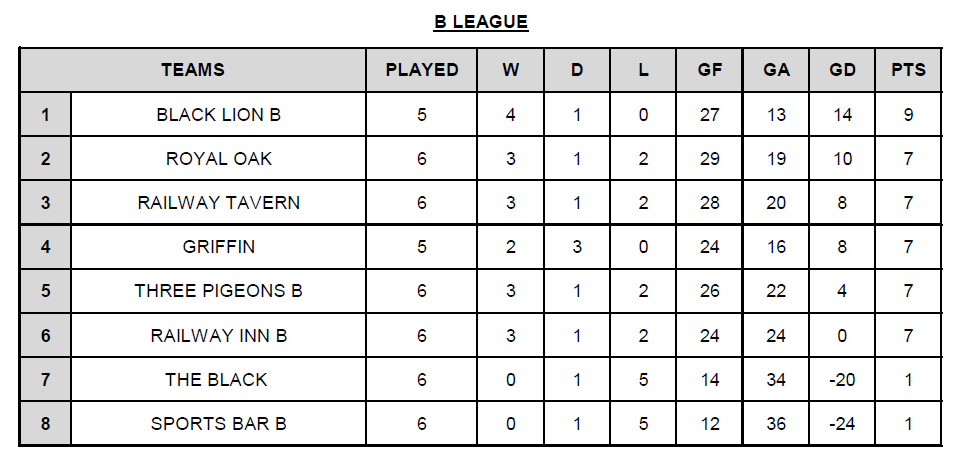Screen dimensions: 956x455
Task: Click rank number 8 cell
Action: coord(46,423)
